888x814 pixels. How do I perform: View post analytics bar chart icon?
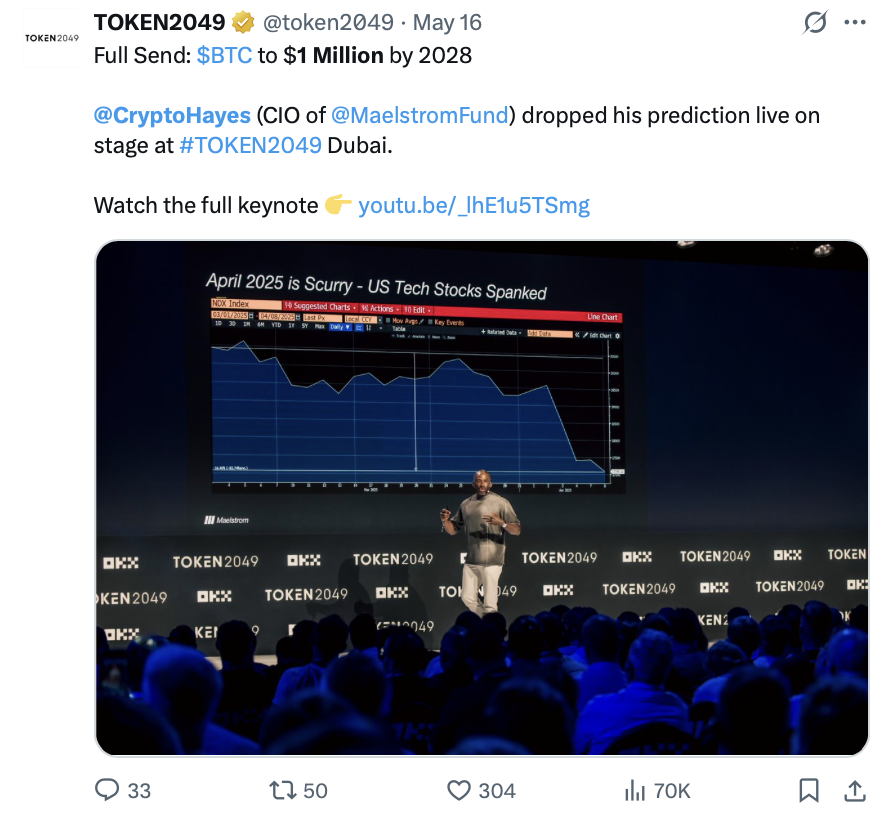point(635,790)
